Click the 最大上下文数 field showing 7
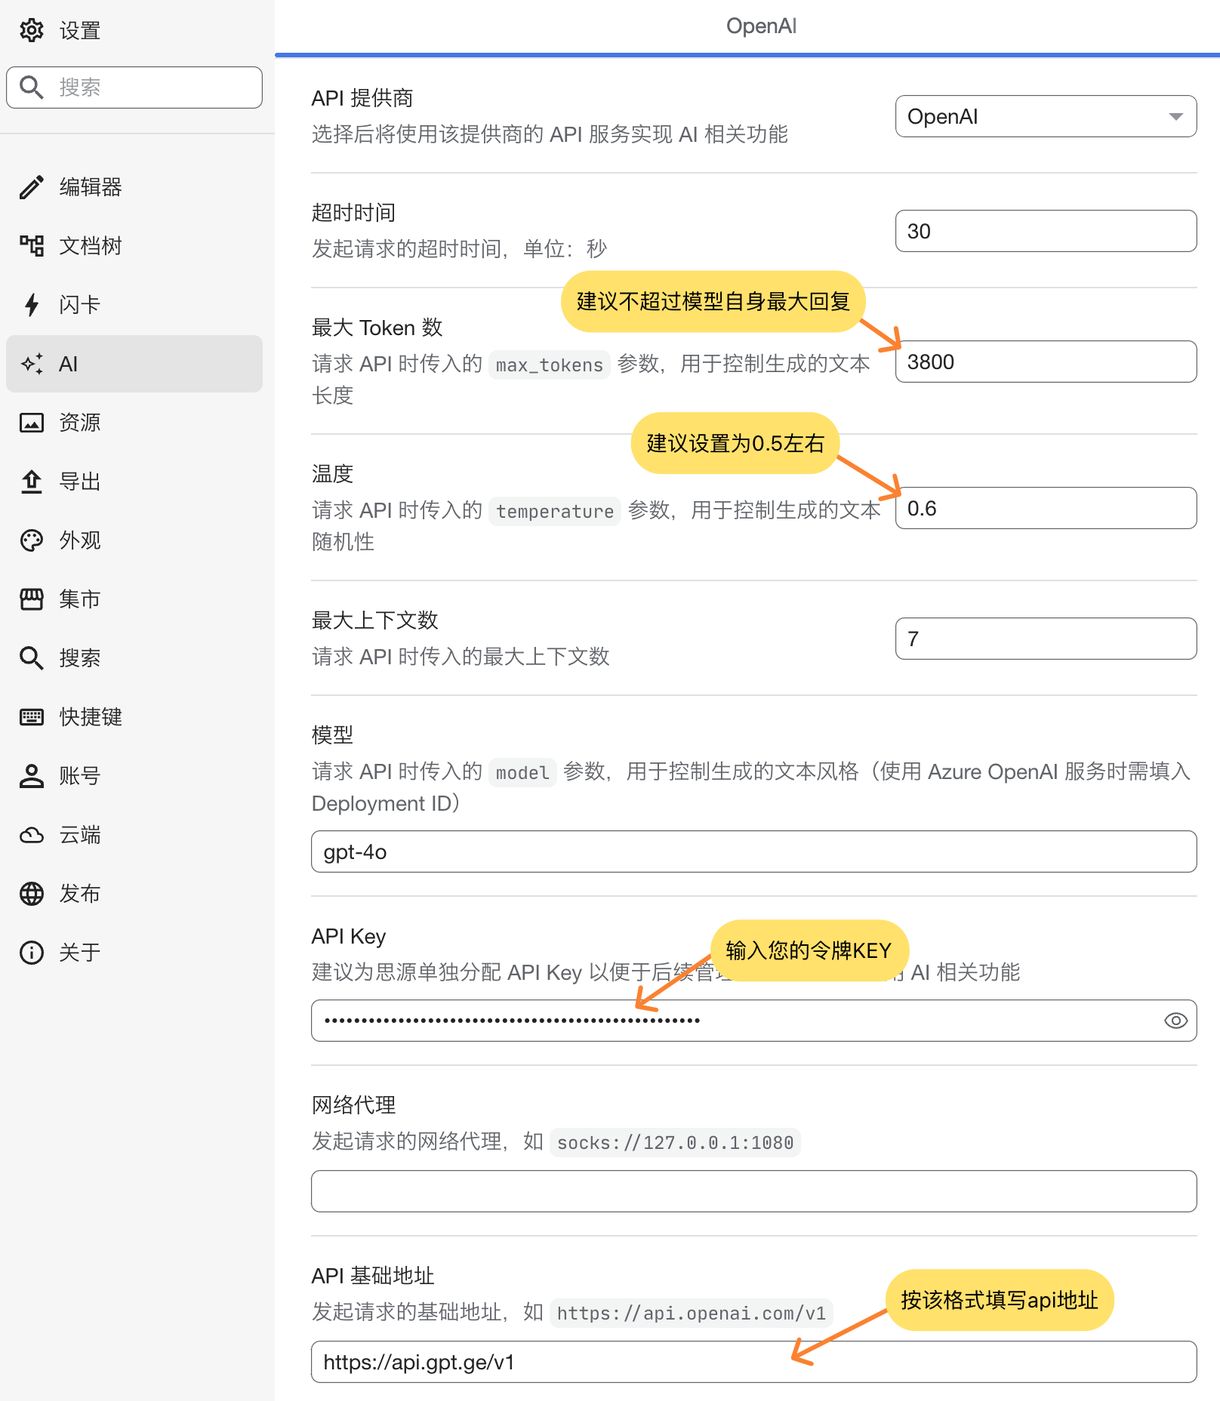This screenshot has width=1220, height=1401. pos(1046,639)
